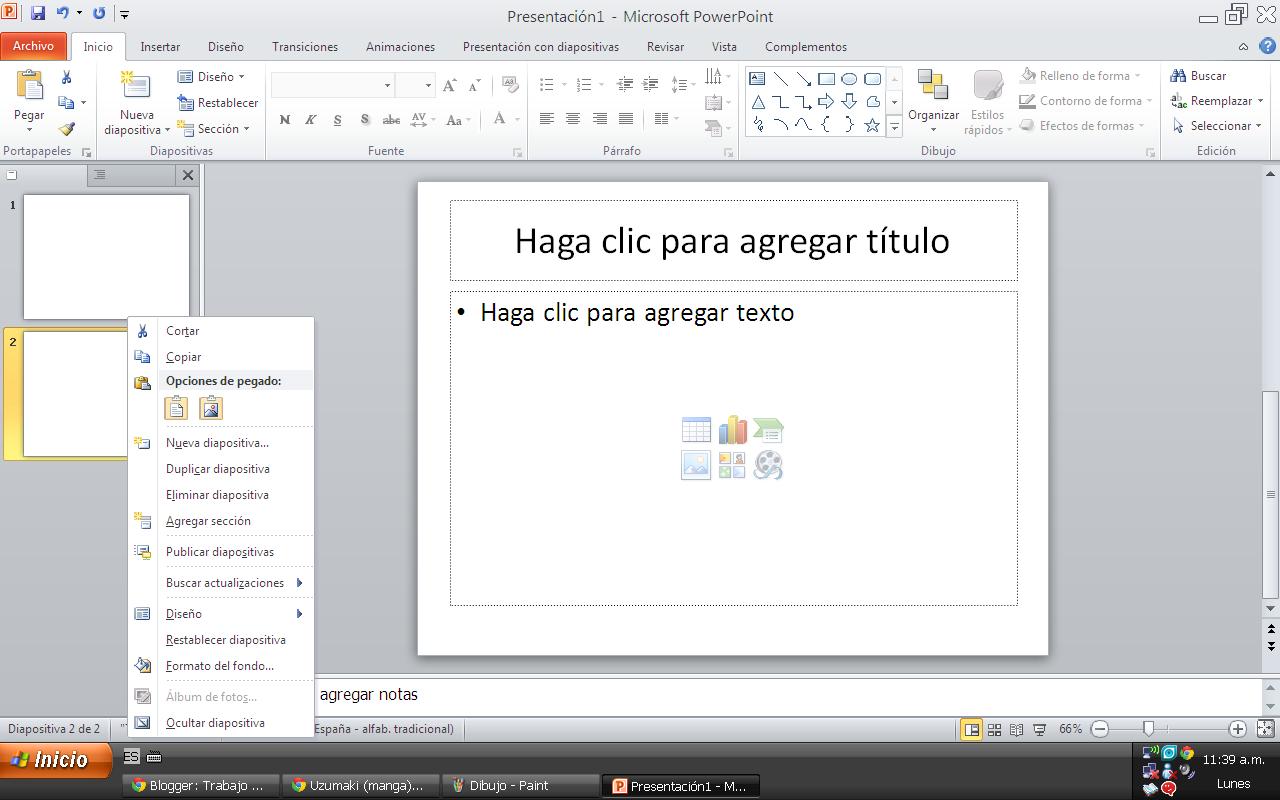Open the Nueva diapositiva dropdown arrow
Screen dimensions: 1280x800
point(167,130)
